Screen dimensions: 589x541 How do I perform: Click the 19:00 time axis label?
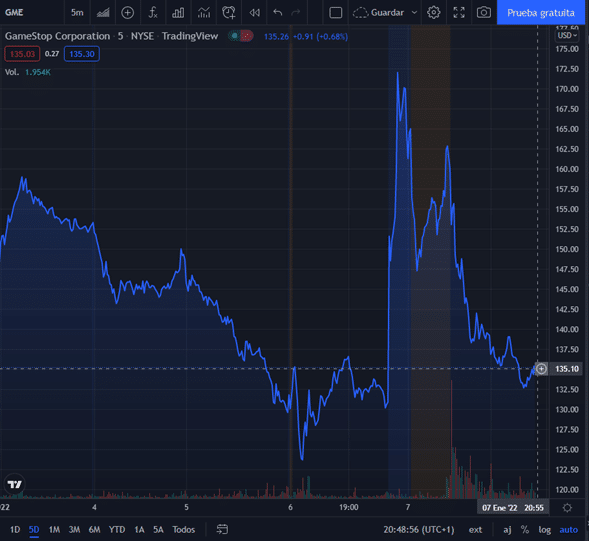[x=349, y=507]
